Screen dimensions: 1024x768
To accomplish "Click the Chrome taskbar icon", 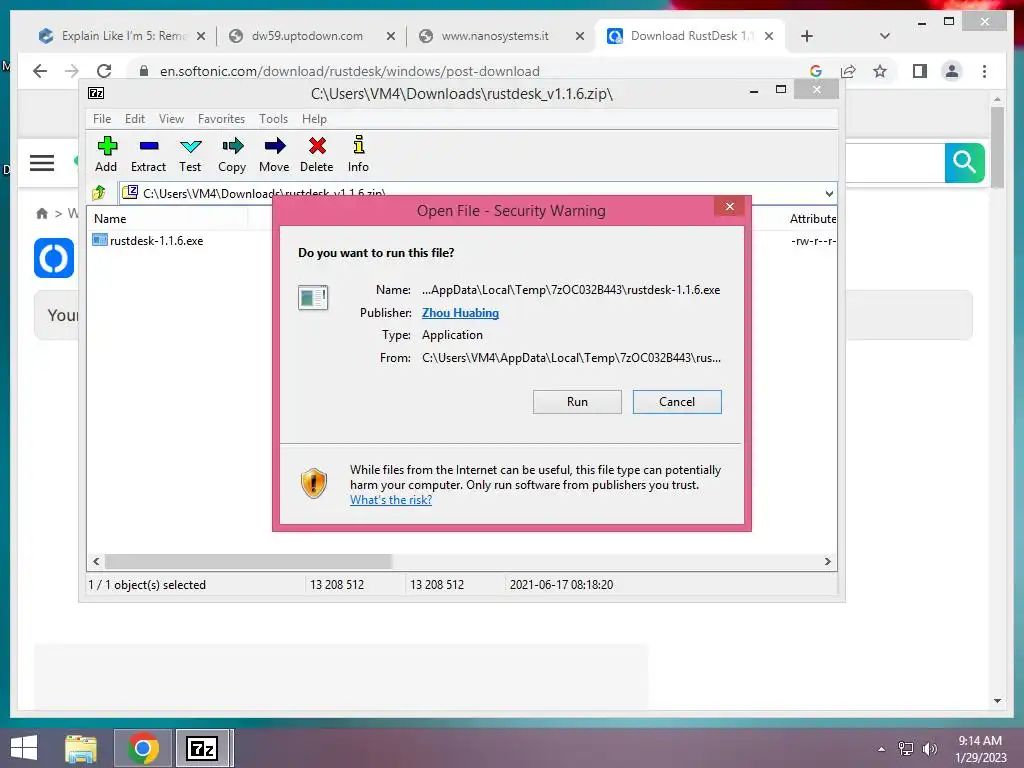I will [x=142, y=748].
